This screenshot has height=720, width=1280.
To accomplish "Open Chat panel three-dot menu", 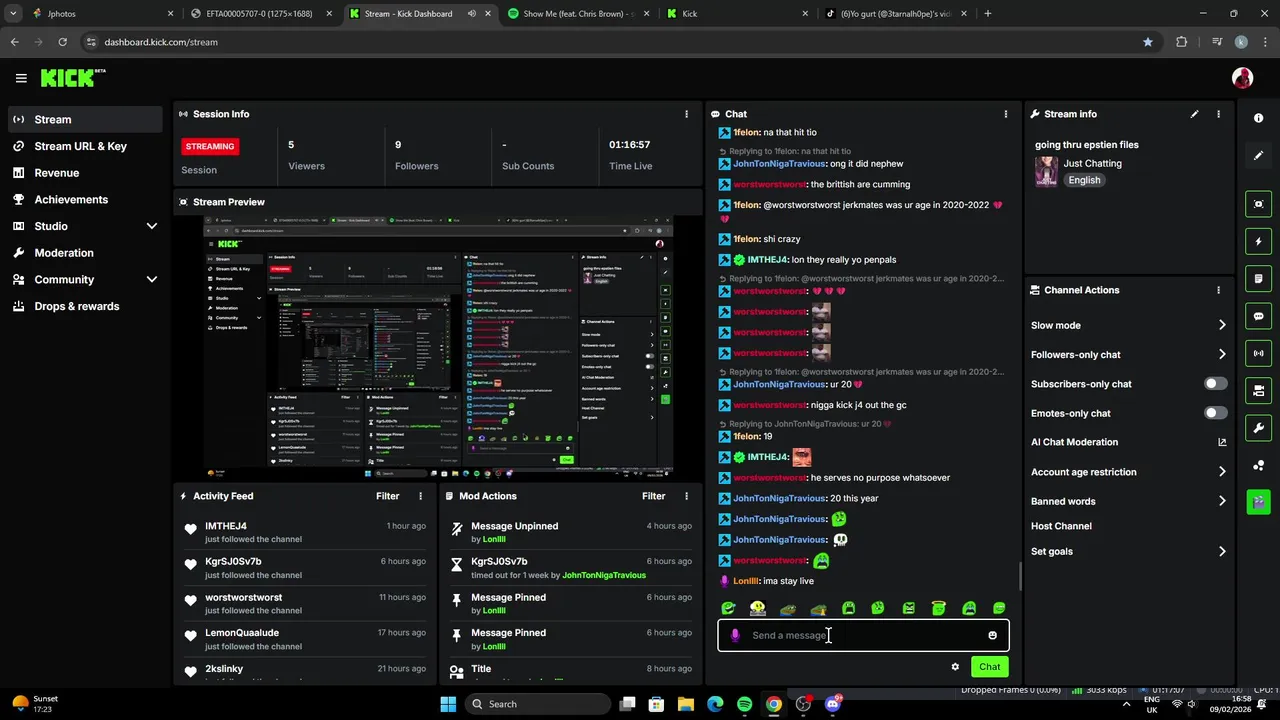I will (1005, 114).
